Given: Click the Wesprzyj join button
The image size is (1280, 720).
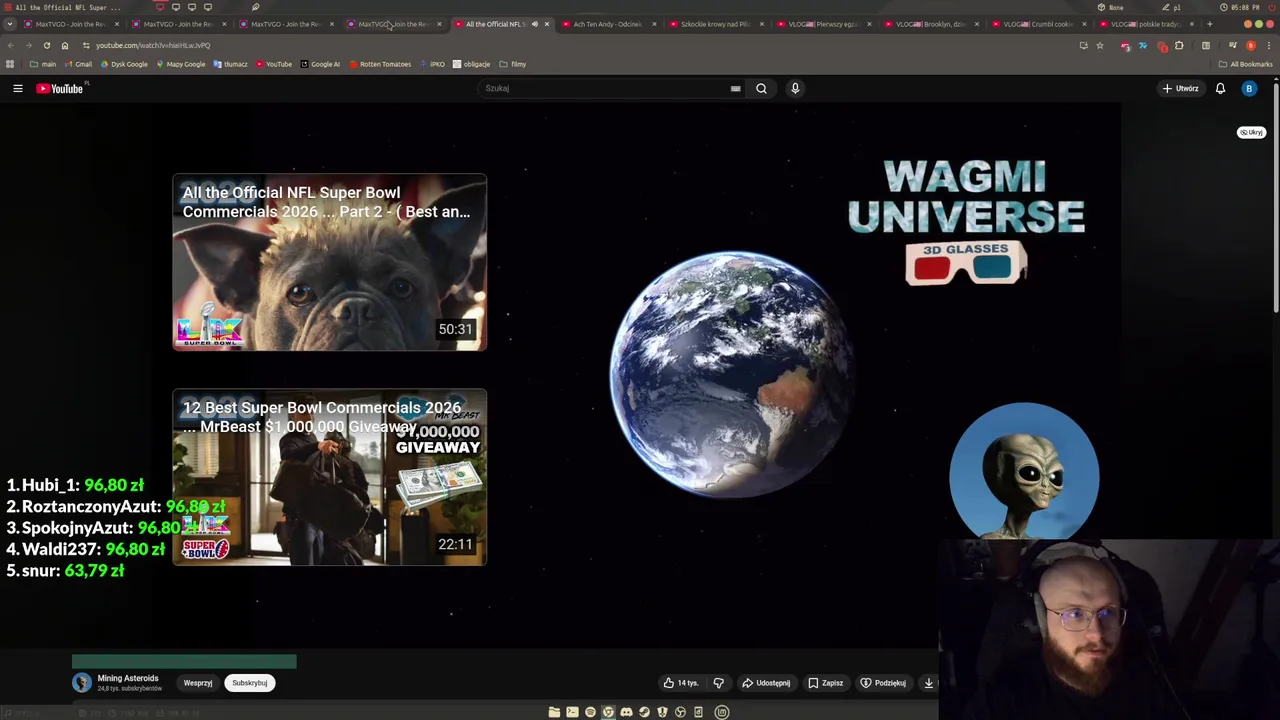Looking at the screenshot, I should click(x=198, y=683).
